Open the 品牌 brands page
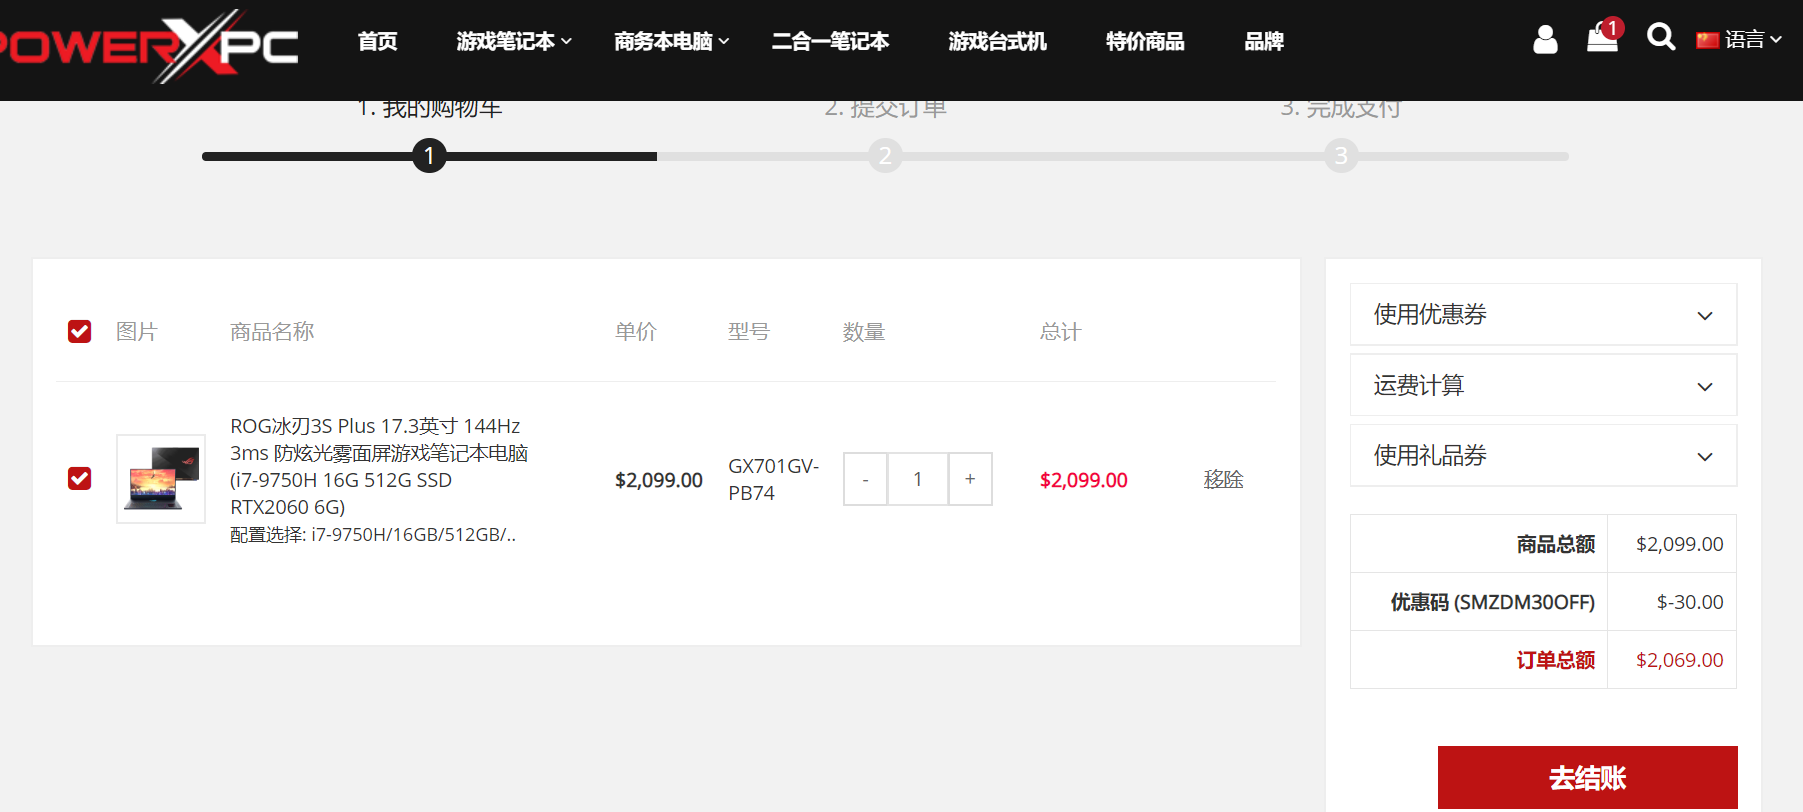The height and width of the screenshot is (812, 1803). (1264, 41)
